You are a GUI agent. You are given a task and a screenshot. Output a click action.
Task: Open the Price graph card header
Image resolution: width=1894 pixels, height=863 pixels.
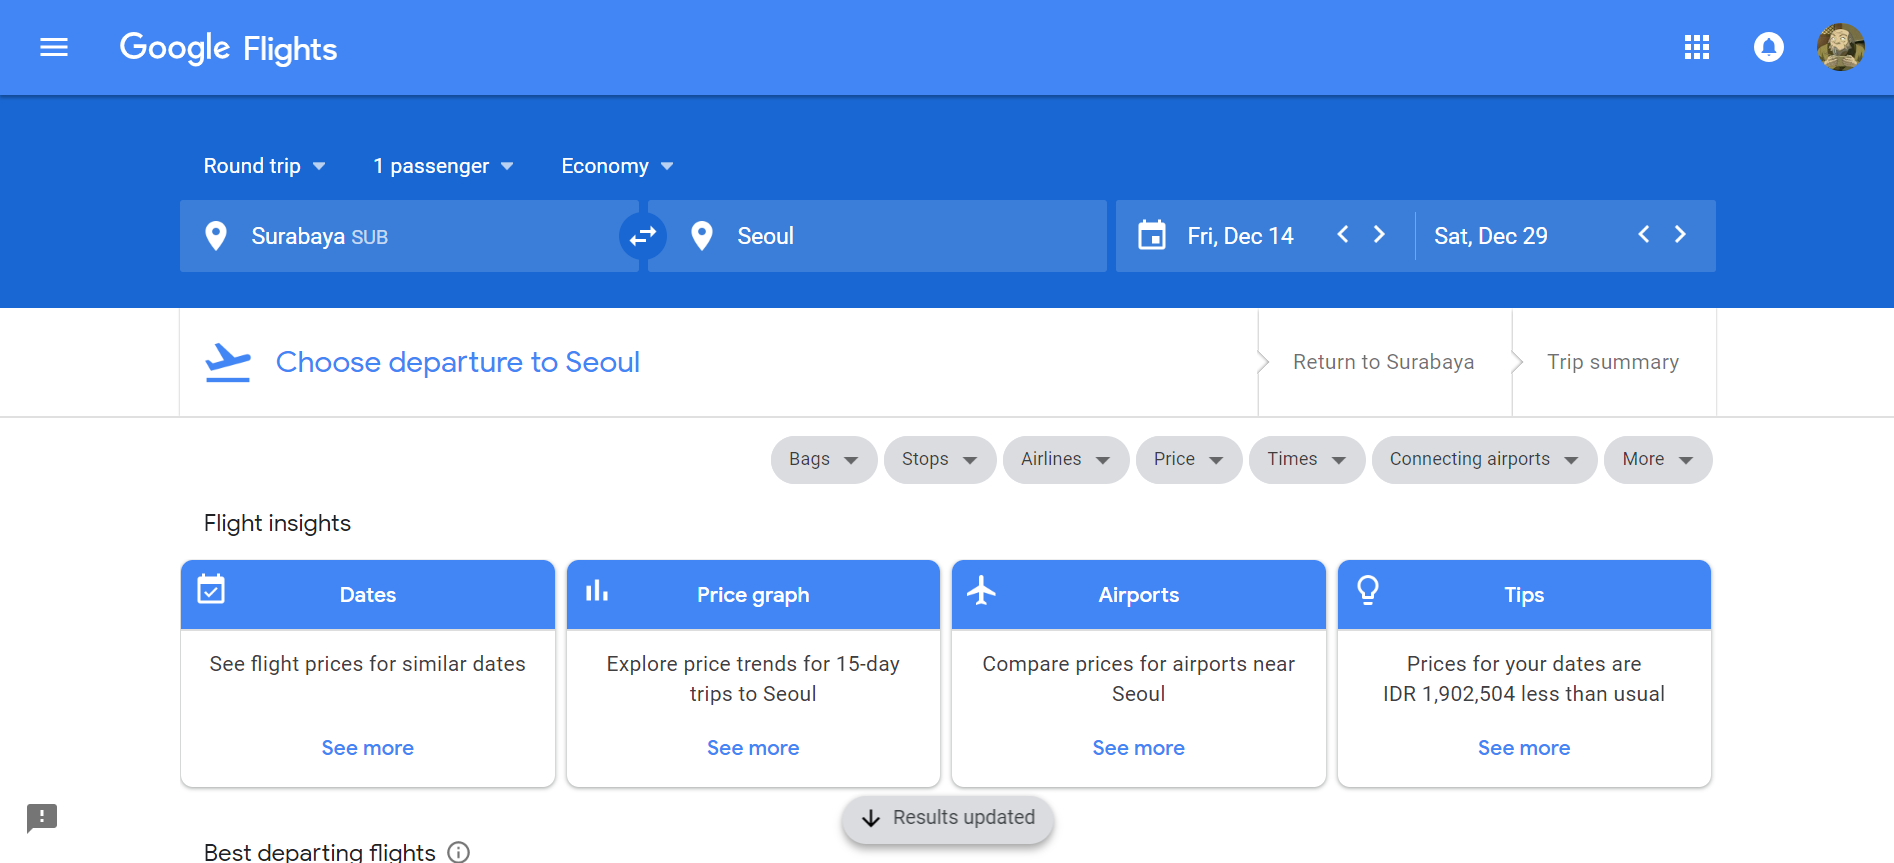click(x=753, y=595)
